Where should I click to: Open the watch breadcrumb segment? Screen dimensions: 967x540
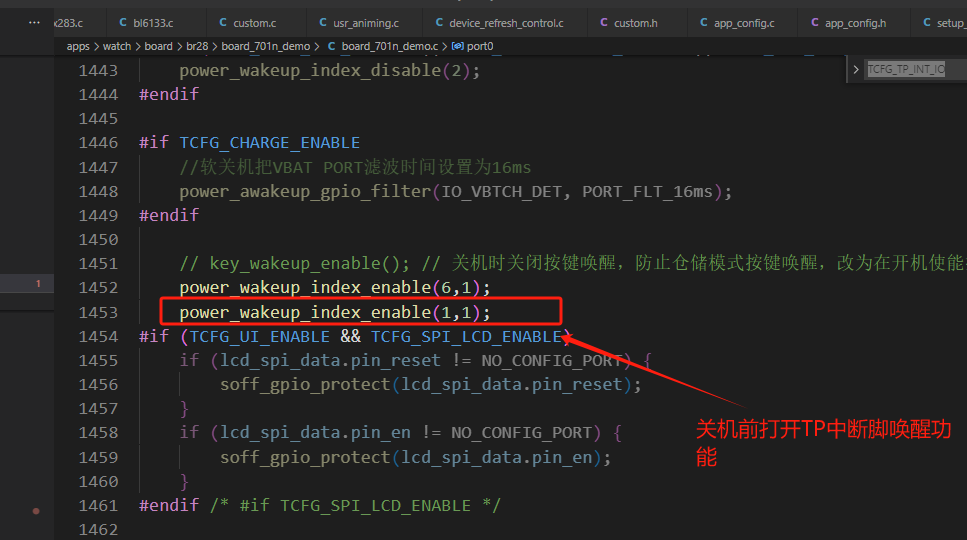117,46
